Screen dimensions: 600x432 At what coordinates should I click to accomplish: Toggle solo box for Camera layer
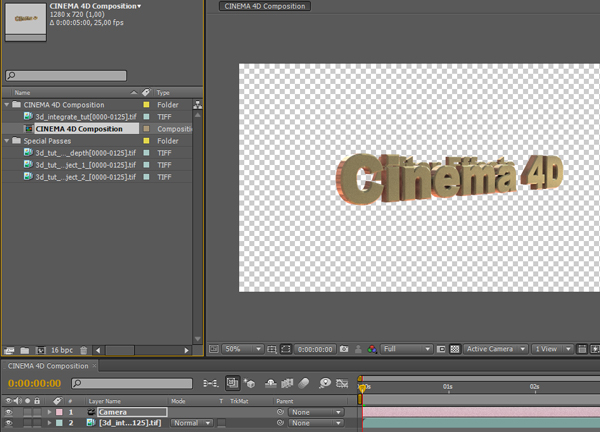point(27,412)
